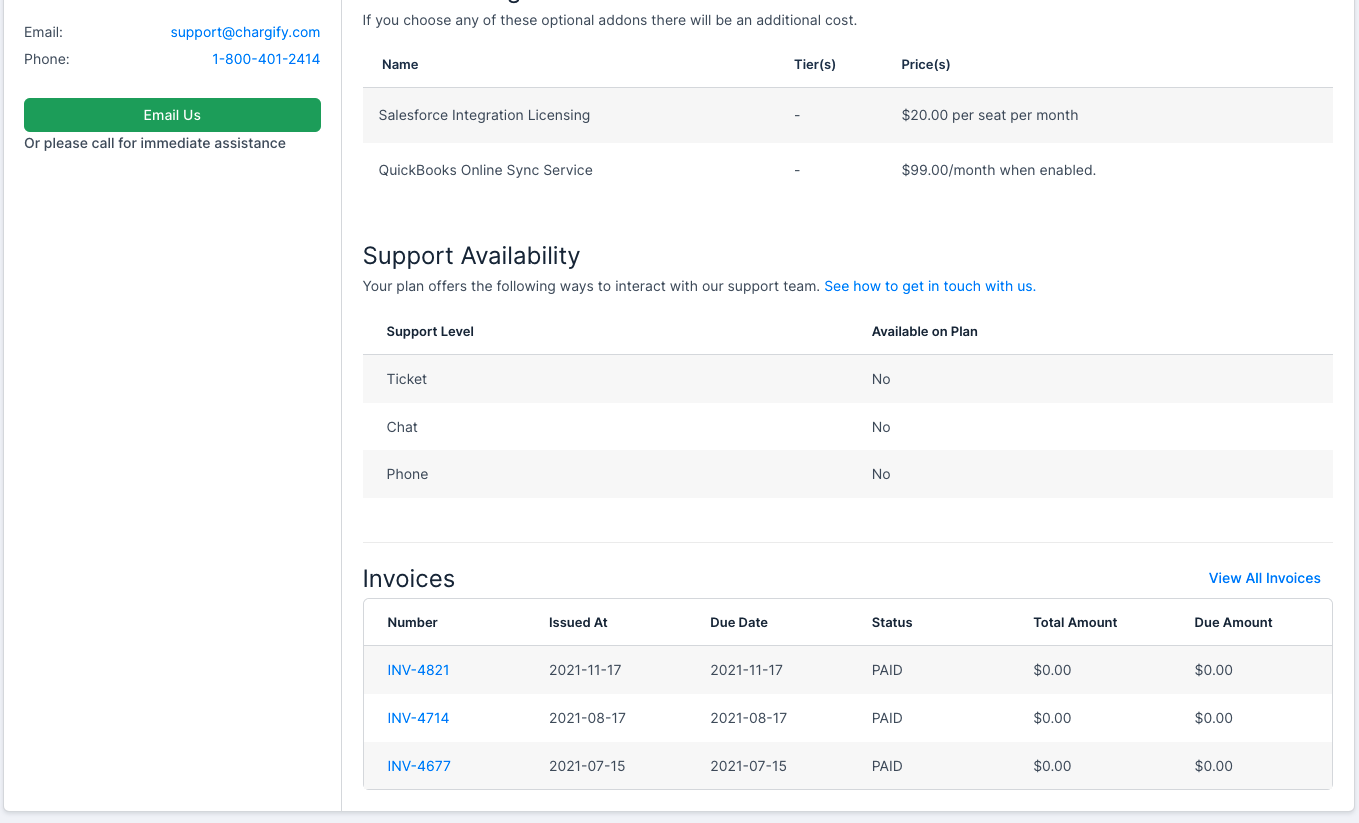Open the View All Invoices link
This screenshot has height=823, width=1359.
point(1264,578)
